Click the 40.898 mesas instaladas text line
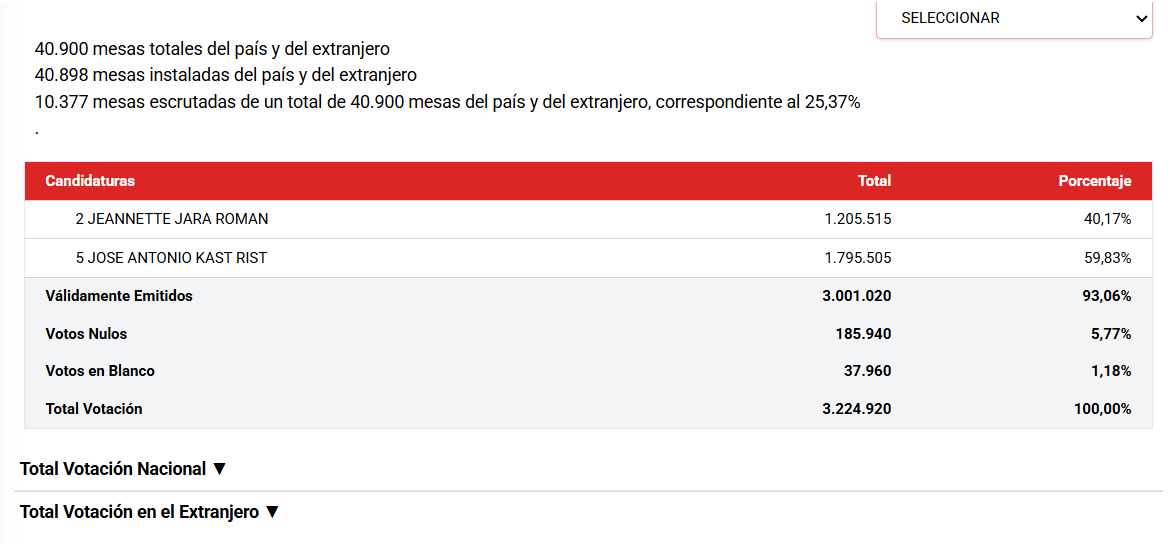This screenshot has width=1175, height=544. click(x=225, y=75)
